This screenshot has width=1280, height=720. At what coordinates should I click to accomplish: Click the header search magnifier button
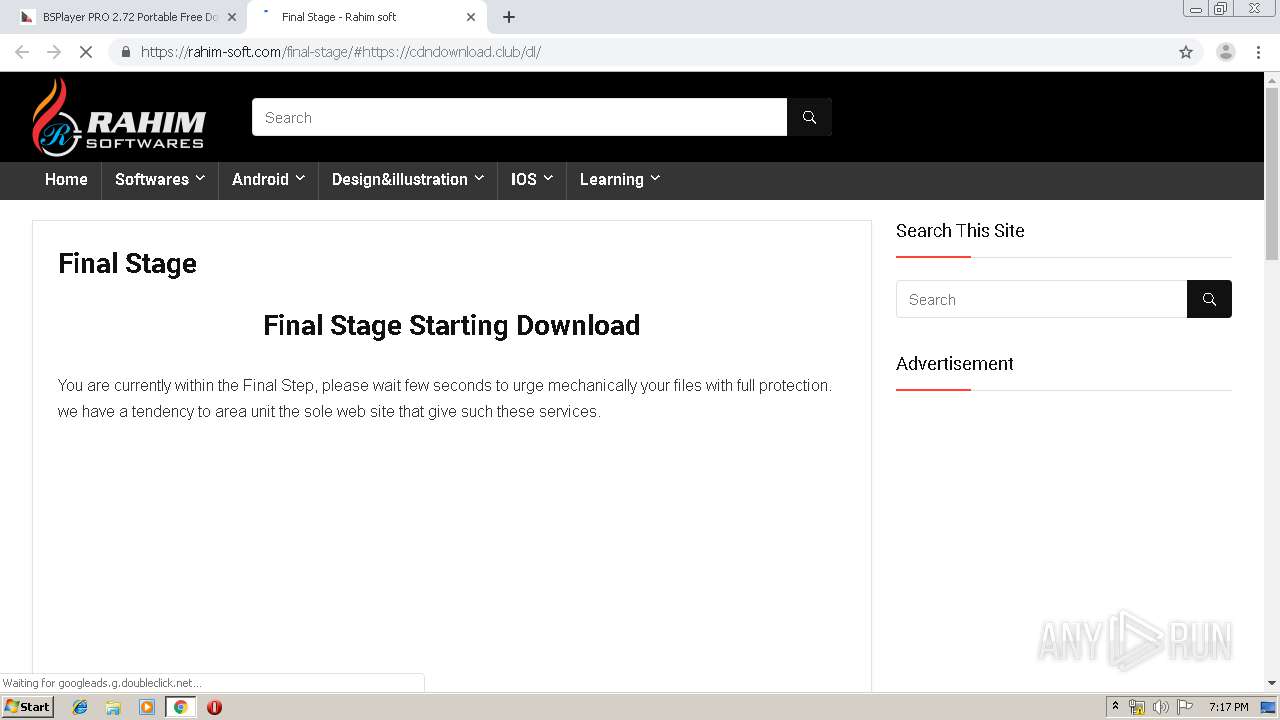click(809, 117)
